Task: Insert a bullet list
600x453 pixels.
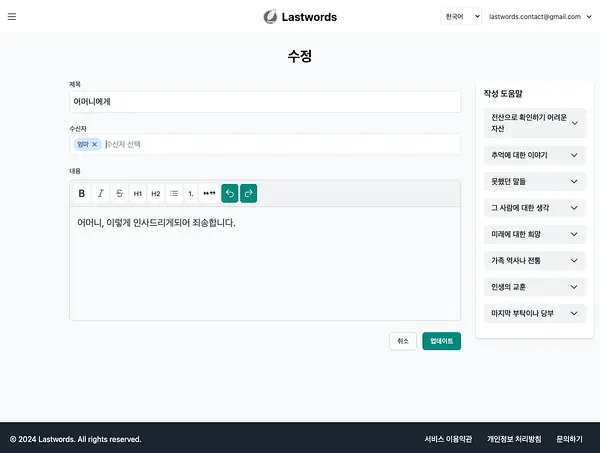Action: pyautogui.click(x=174, y=194)
